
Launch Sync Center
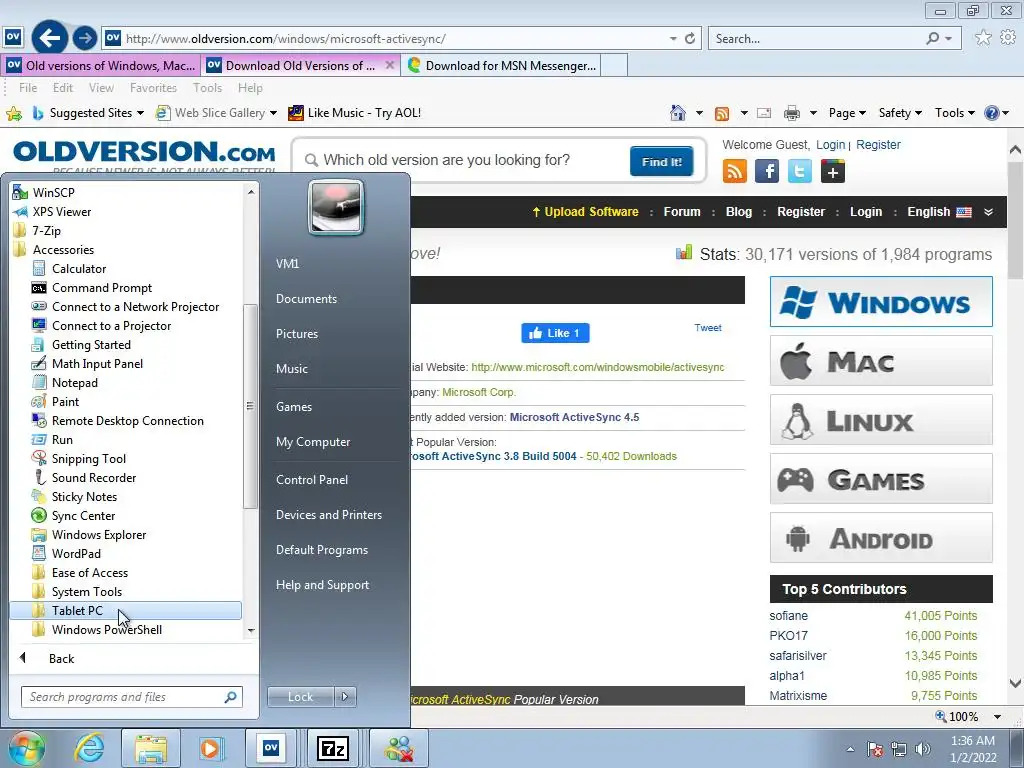tap(83, 515)
